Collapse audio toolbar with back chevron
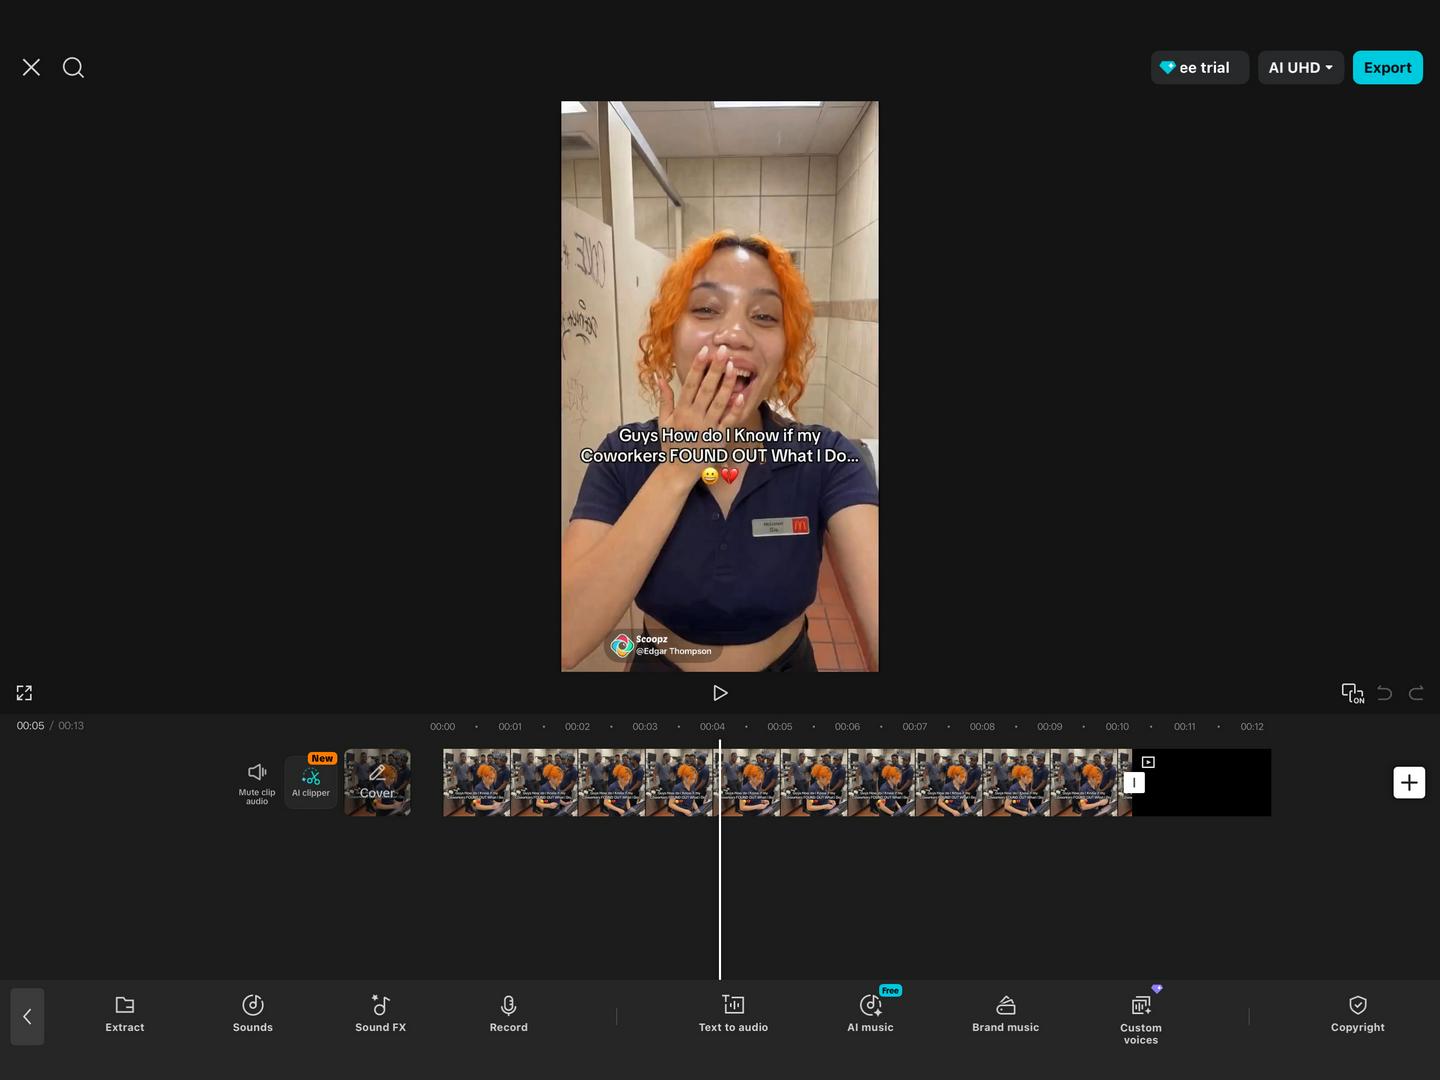This screenshot has height=1080, width=1440. tap(27, 1016)
